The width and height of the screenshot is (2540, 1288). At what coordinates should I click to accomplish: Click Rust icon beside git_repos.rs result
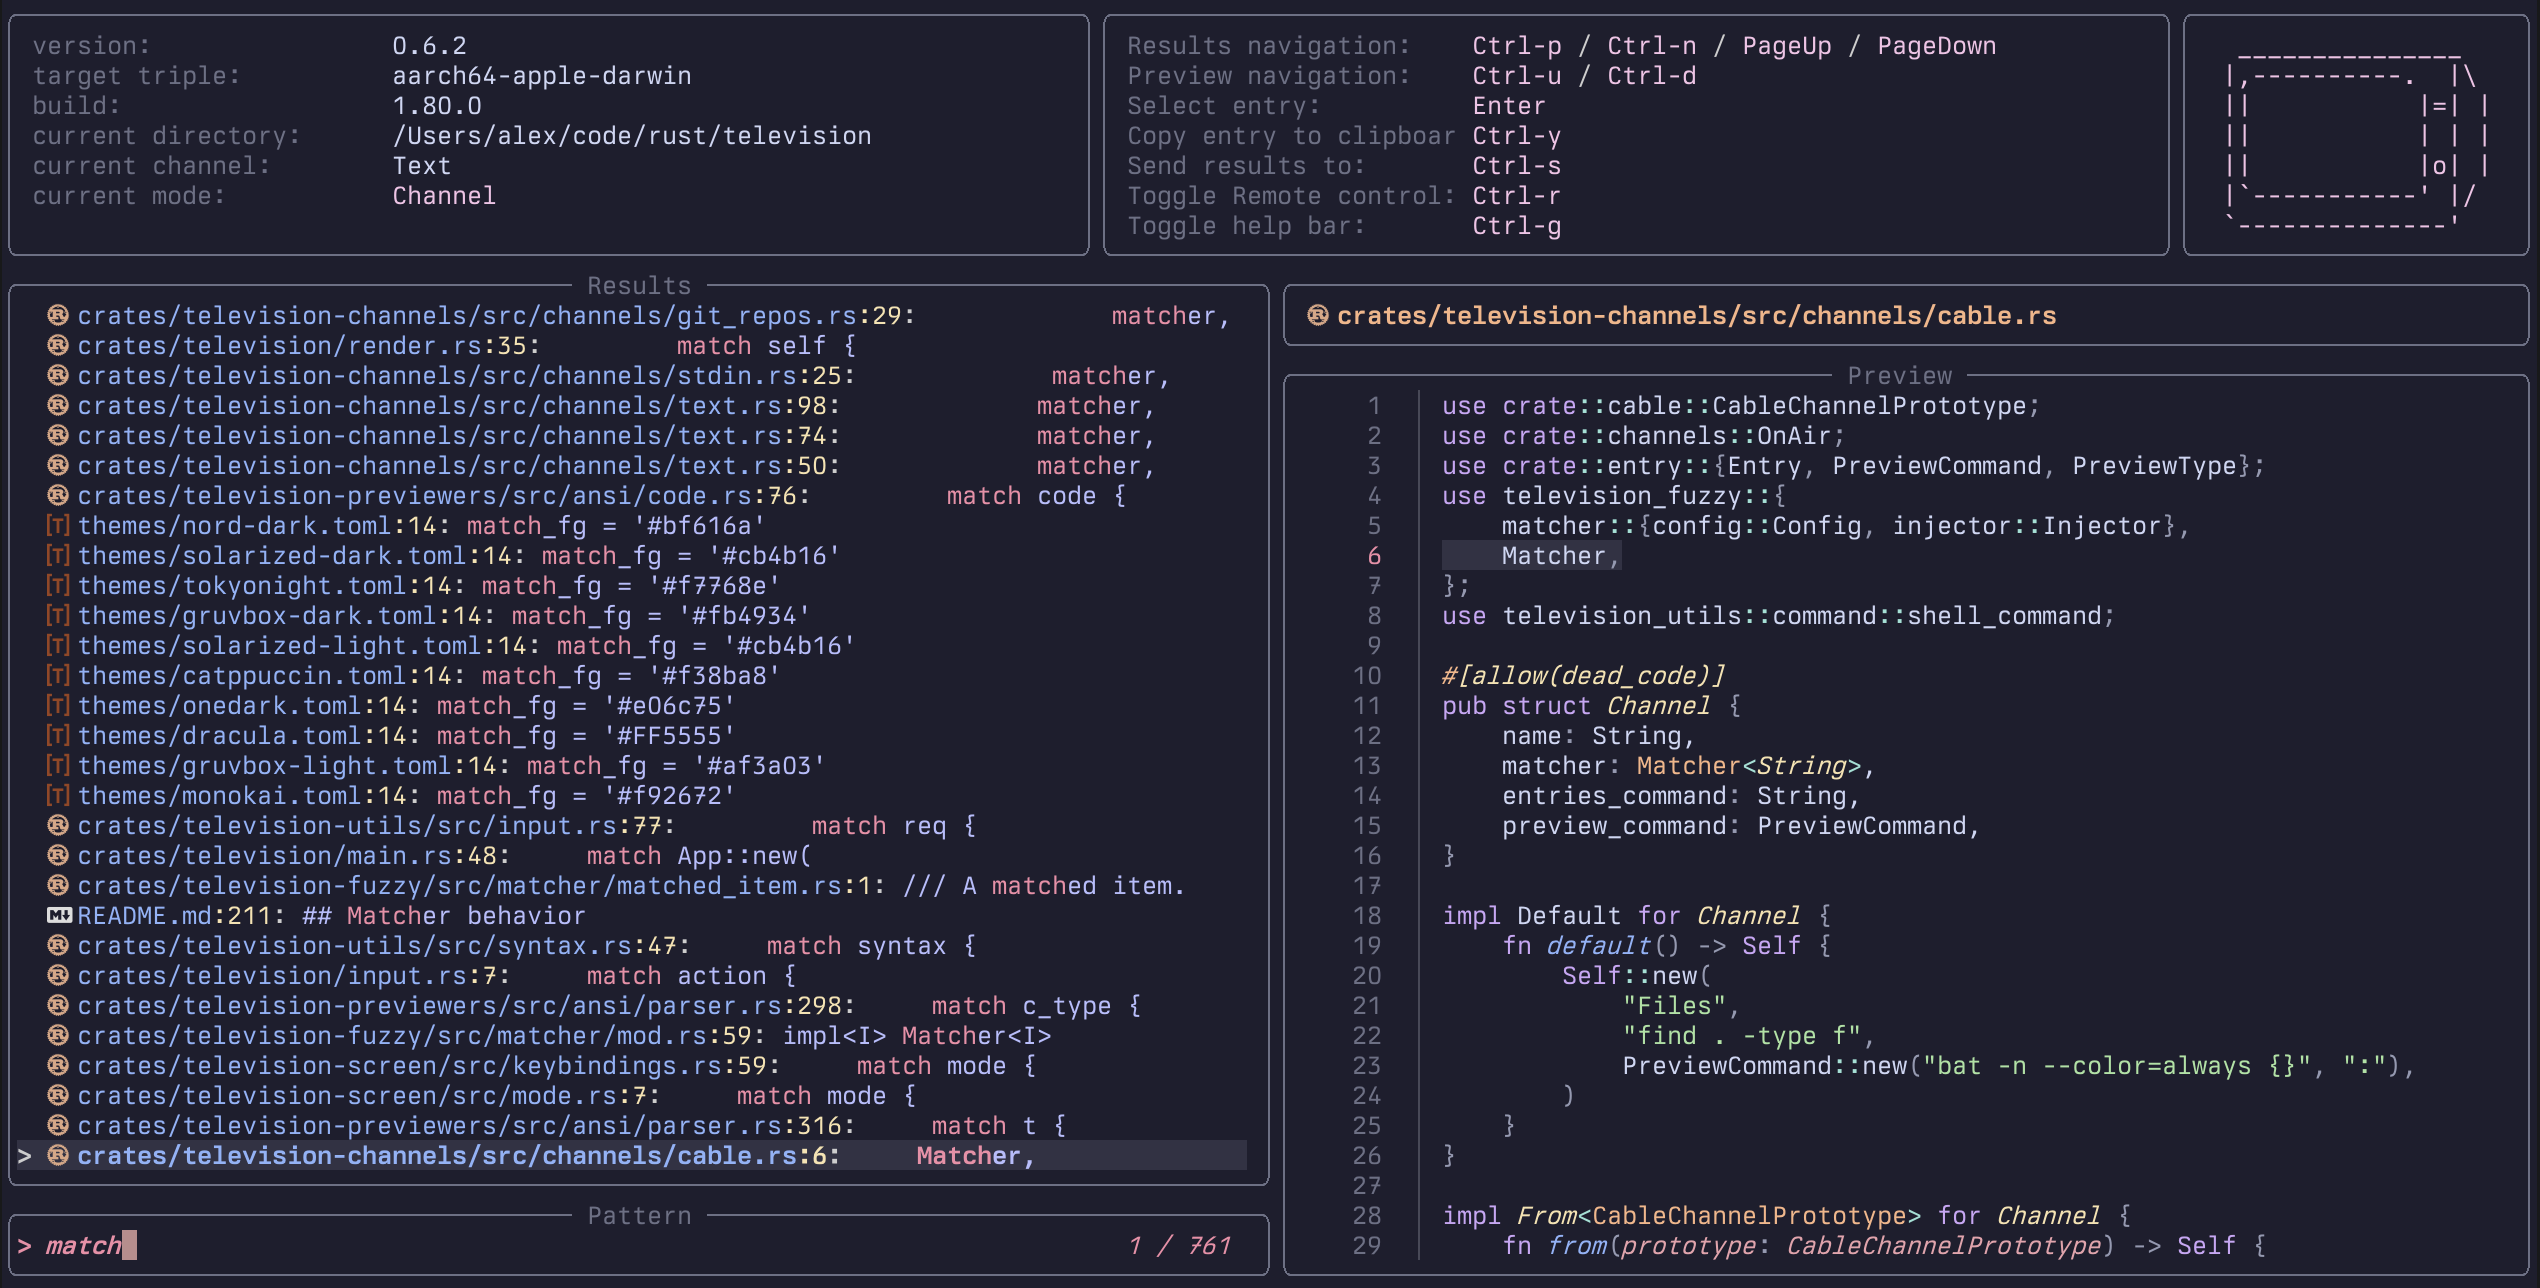(x=58, y=316)
